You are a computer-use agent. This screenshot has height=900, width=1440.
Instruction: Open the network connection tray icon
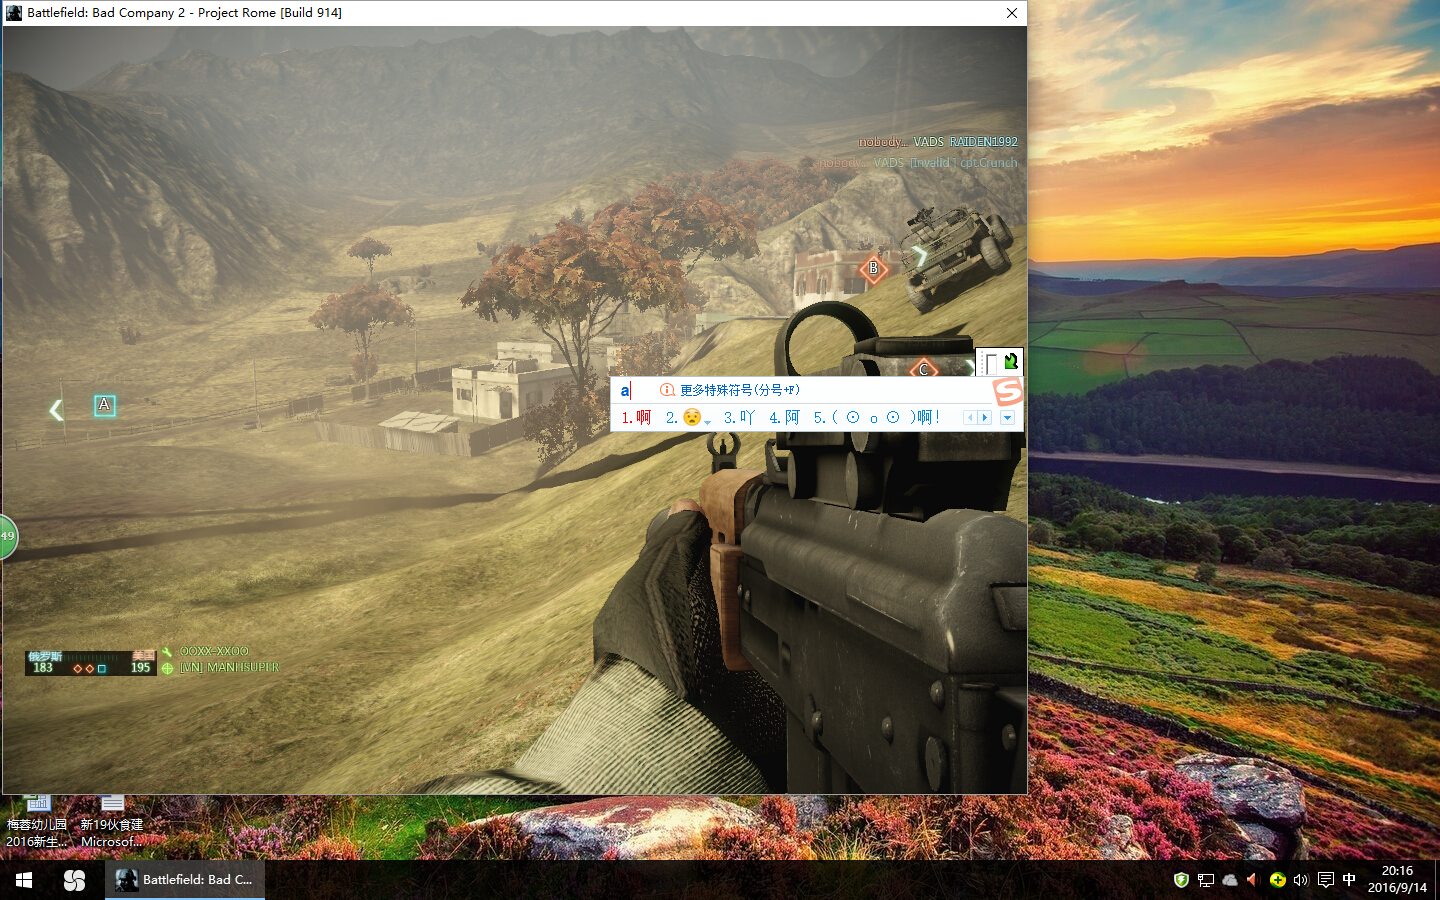tap(1206, 880)
